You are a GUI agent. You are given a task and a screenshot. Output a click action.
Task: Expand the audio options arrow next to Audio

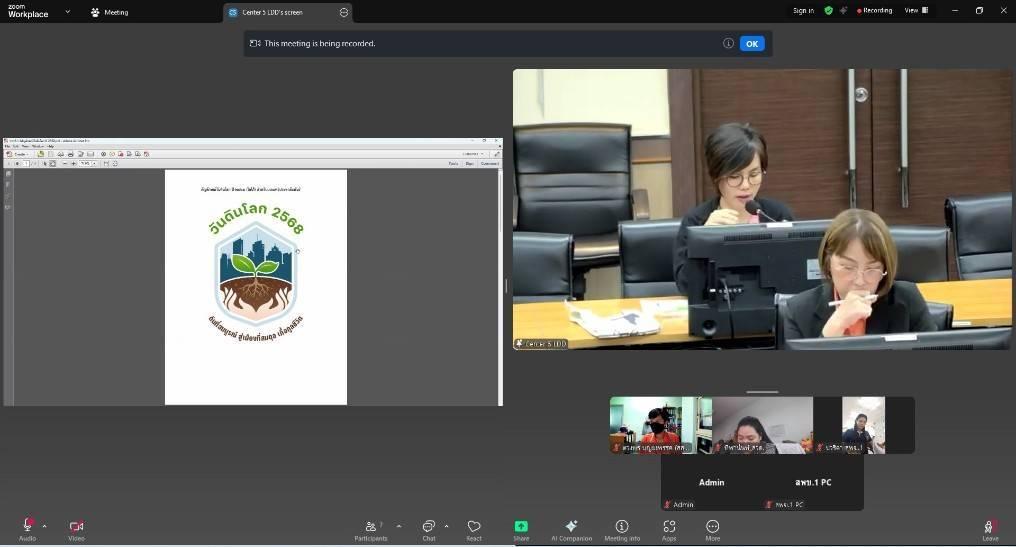click(44, 526)
